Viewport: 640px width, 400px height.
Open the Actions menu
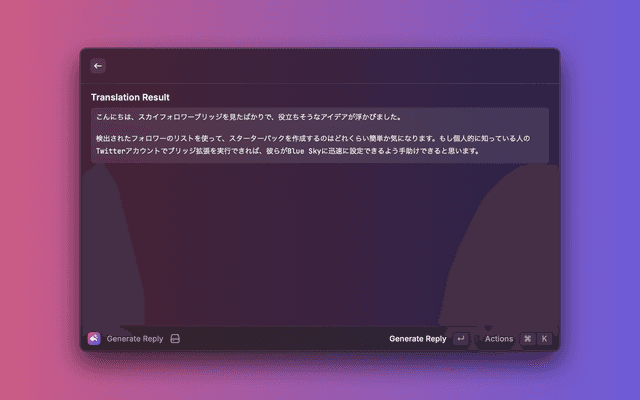tap(498, 339)
